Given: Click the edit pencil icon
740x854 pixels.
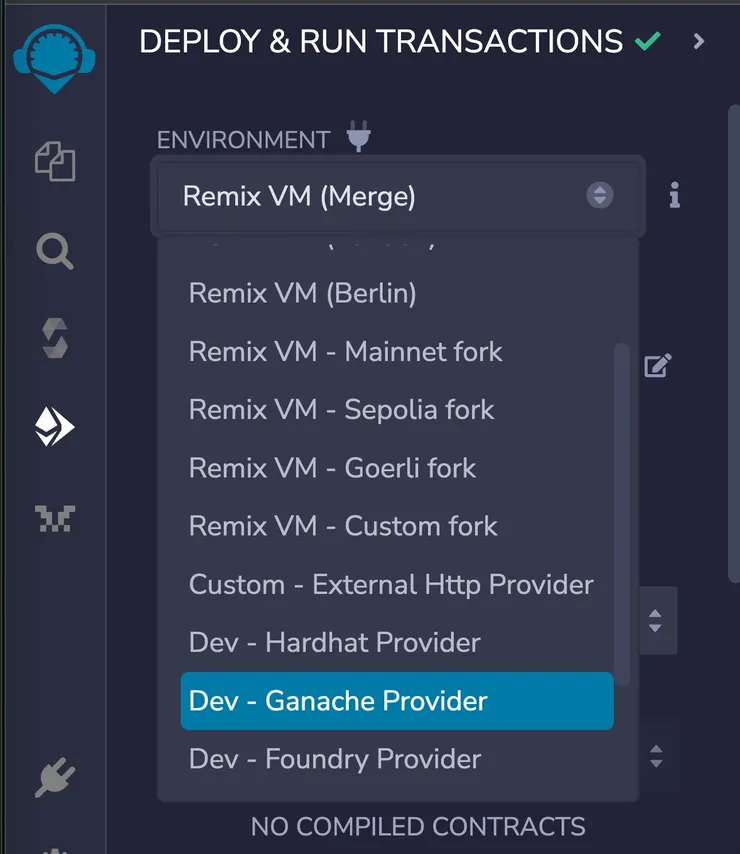Looking at the screenshot, I should click(x=657, y=366).
